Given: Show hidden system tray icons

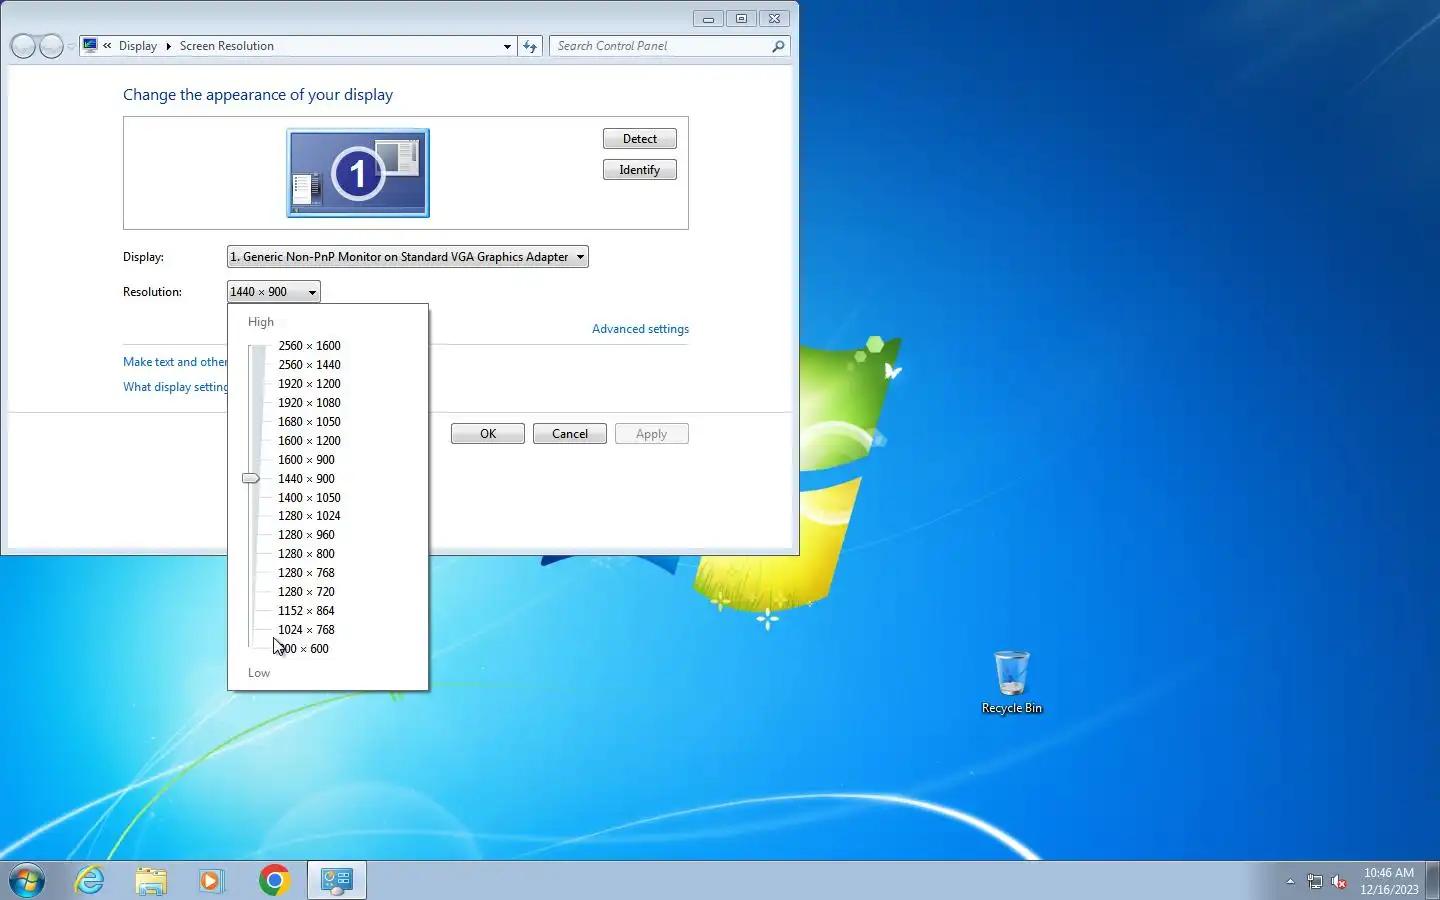Looking at the screenshot, I should 1290,881.
